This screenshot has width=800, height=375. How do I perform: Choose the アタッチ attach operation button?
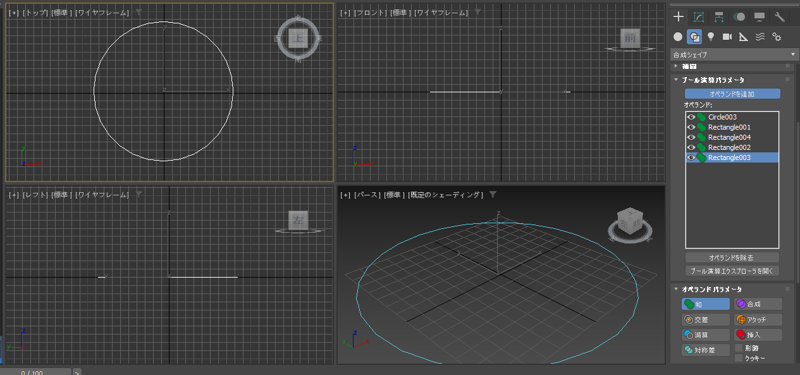pyautogui.click(x=758, y=319)
